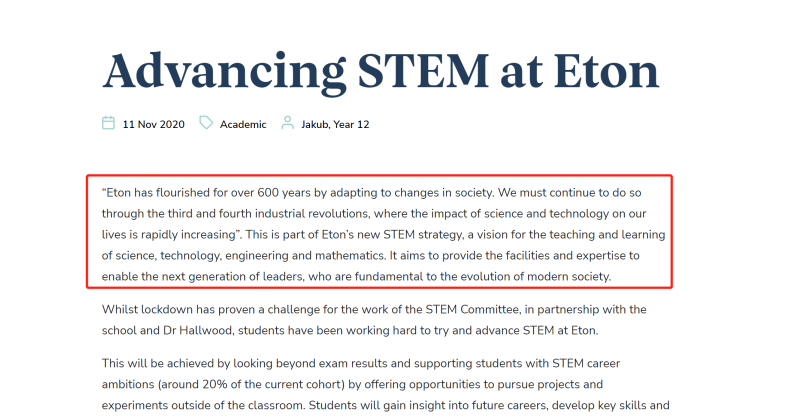Click the word 'STEM' in the title

423,71
